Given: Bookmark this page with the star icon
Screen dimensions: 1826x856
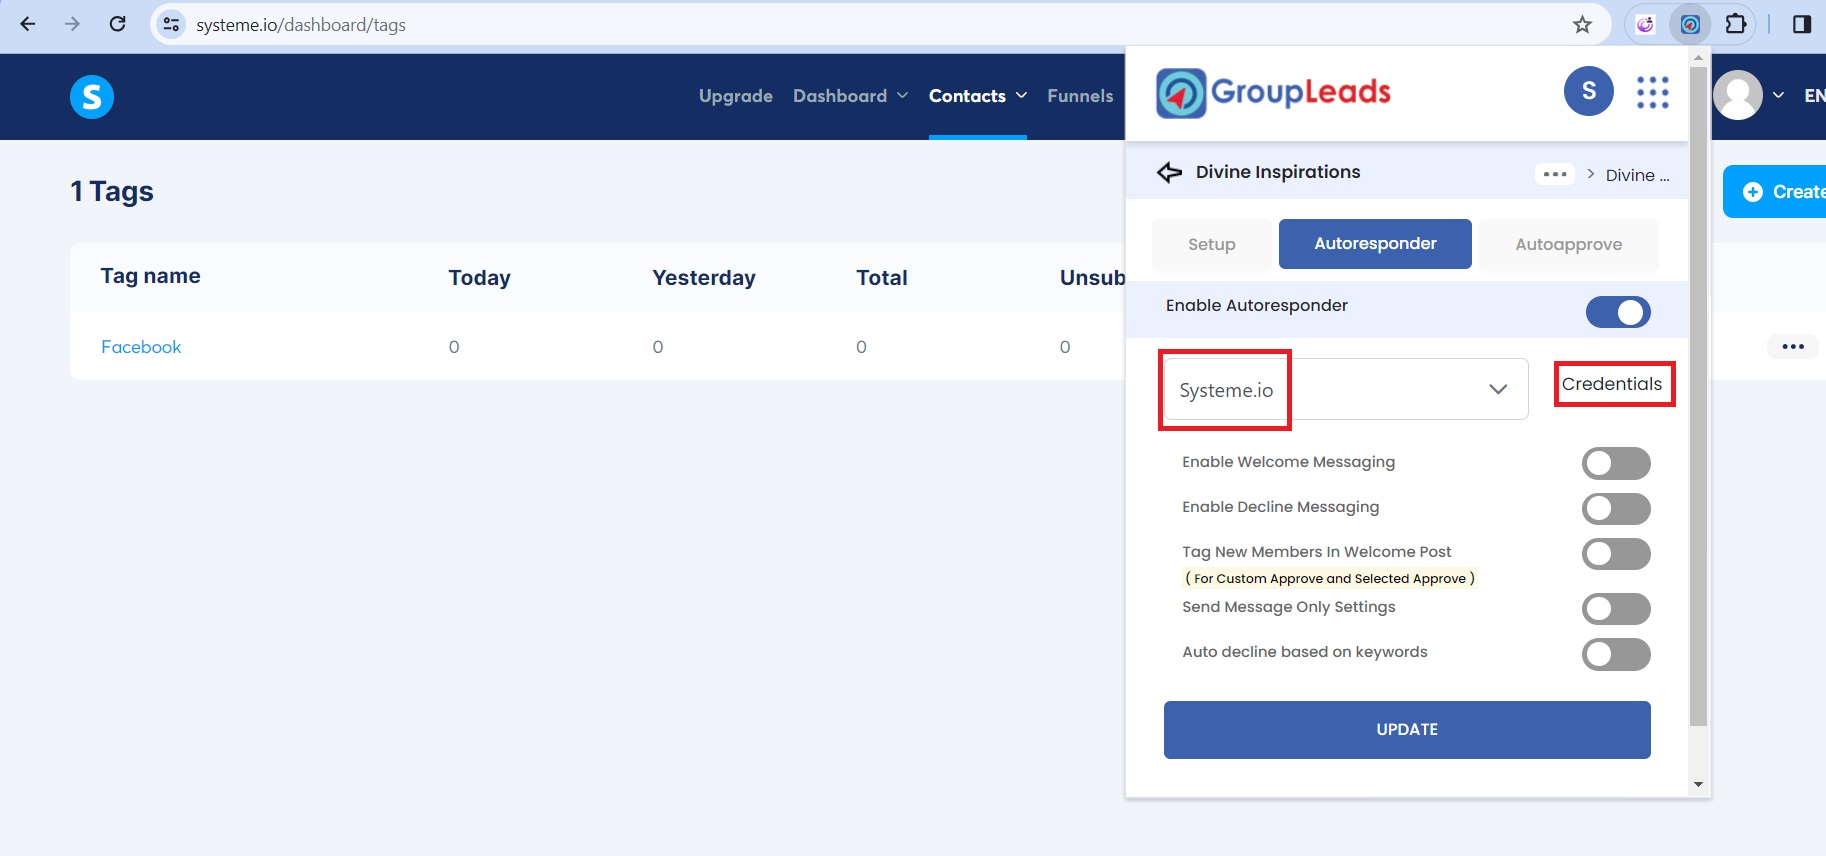Looking at the screenshot, I should click(1582, 24).
